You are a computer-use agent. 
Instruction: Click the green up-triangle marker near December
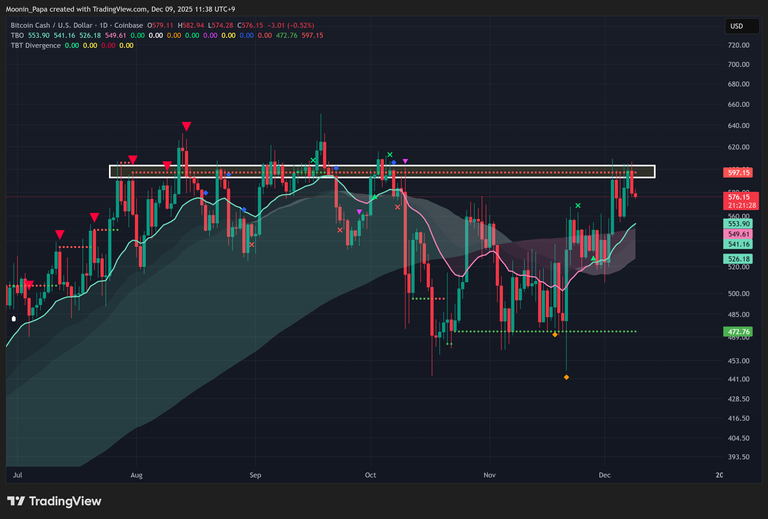pos(594,259)
